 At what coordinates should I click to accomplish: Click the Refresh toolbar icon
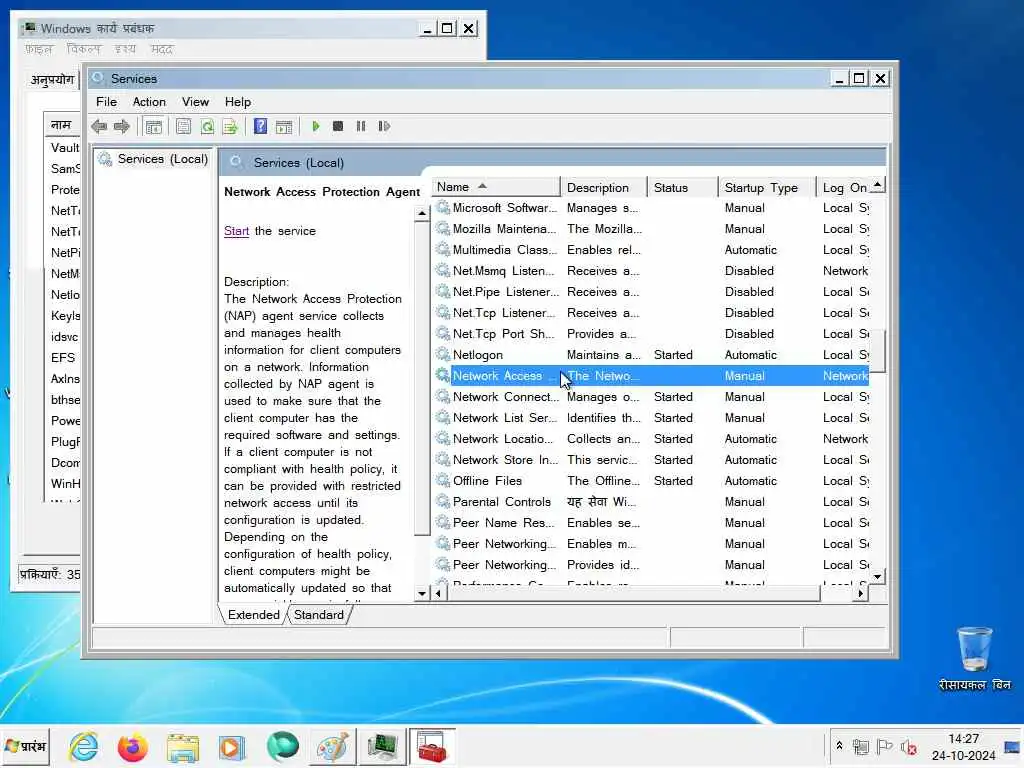click(x=207, y=127)
